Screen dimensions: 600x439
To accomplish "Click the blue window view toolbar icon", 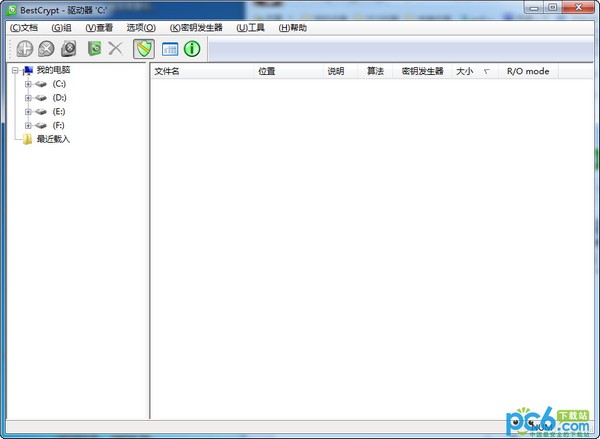I will coord(170,49).
